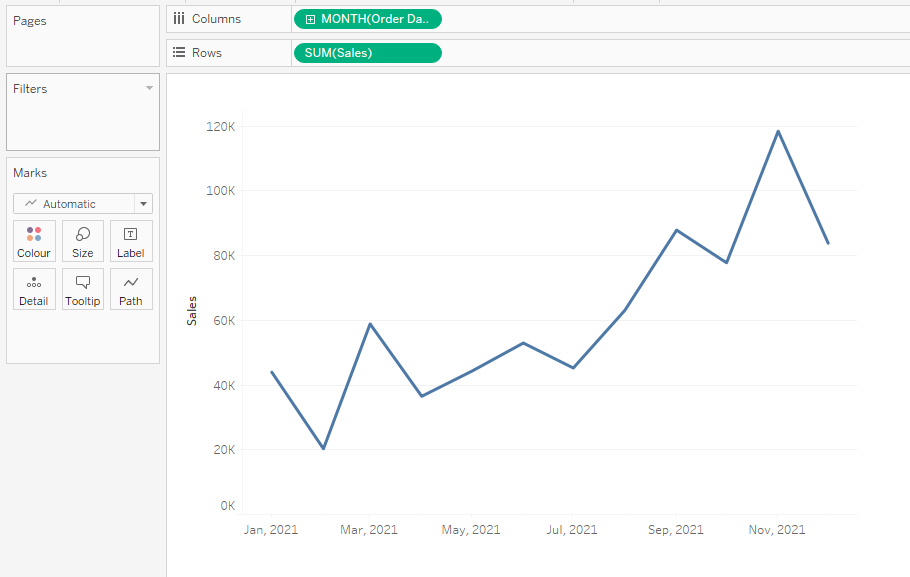
Task: Open the Filters shelf dropdown arrow
Action: (x=150, y=88)
